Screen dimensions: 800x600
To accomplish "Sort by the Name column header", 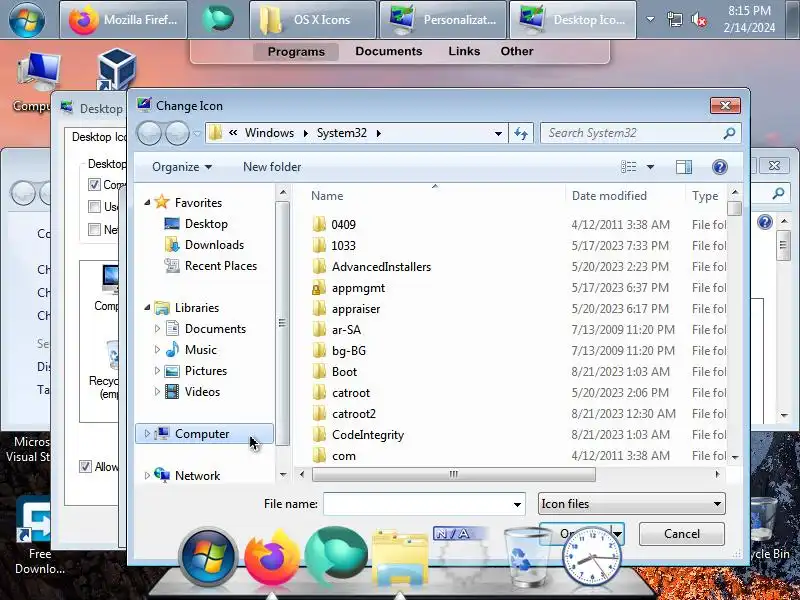I will [x=327, y=196].
